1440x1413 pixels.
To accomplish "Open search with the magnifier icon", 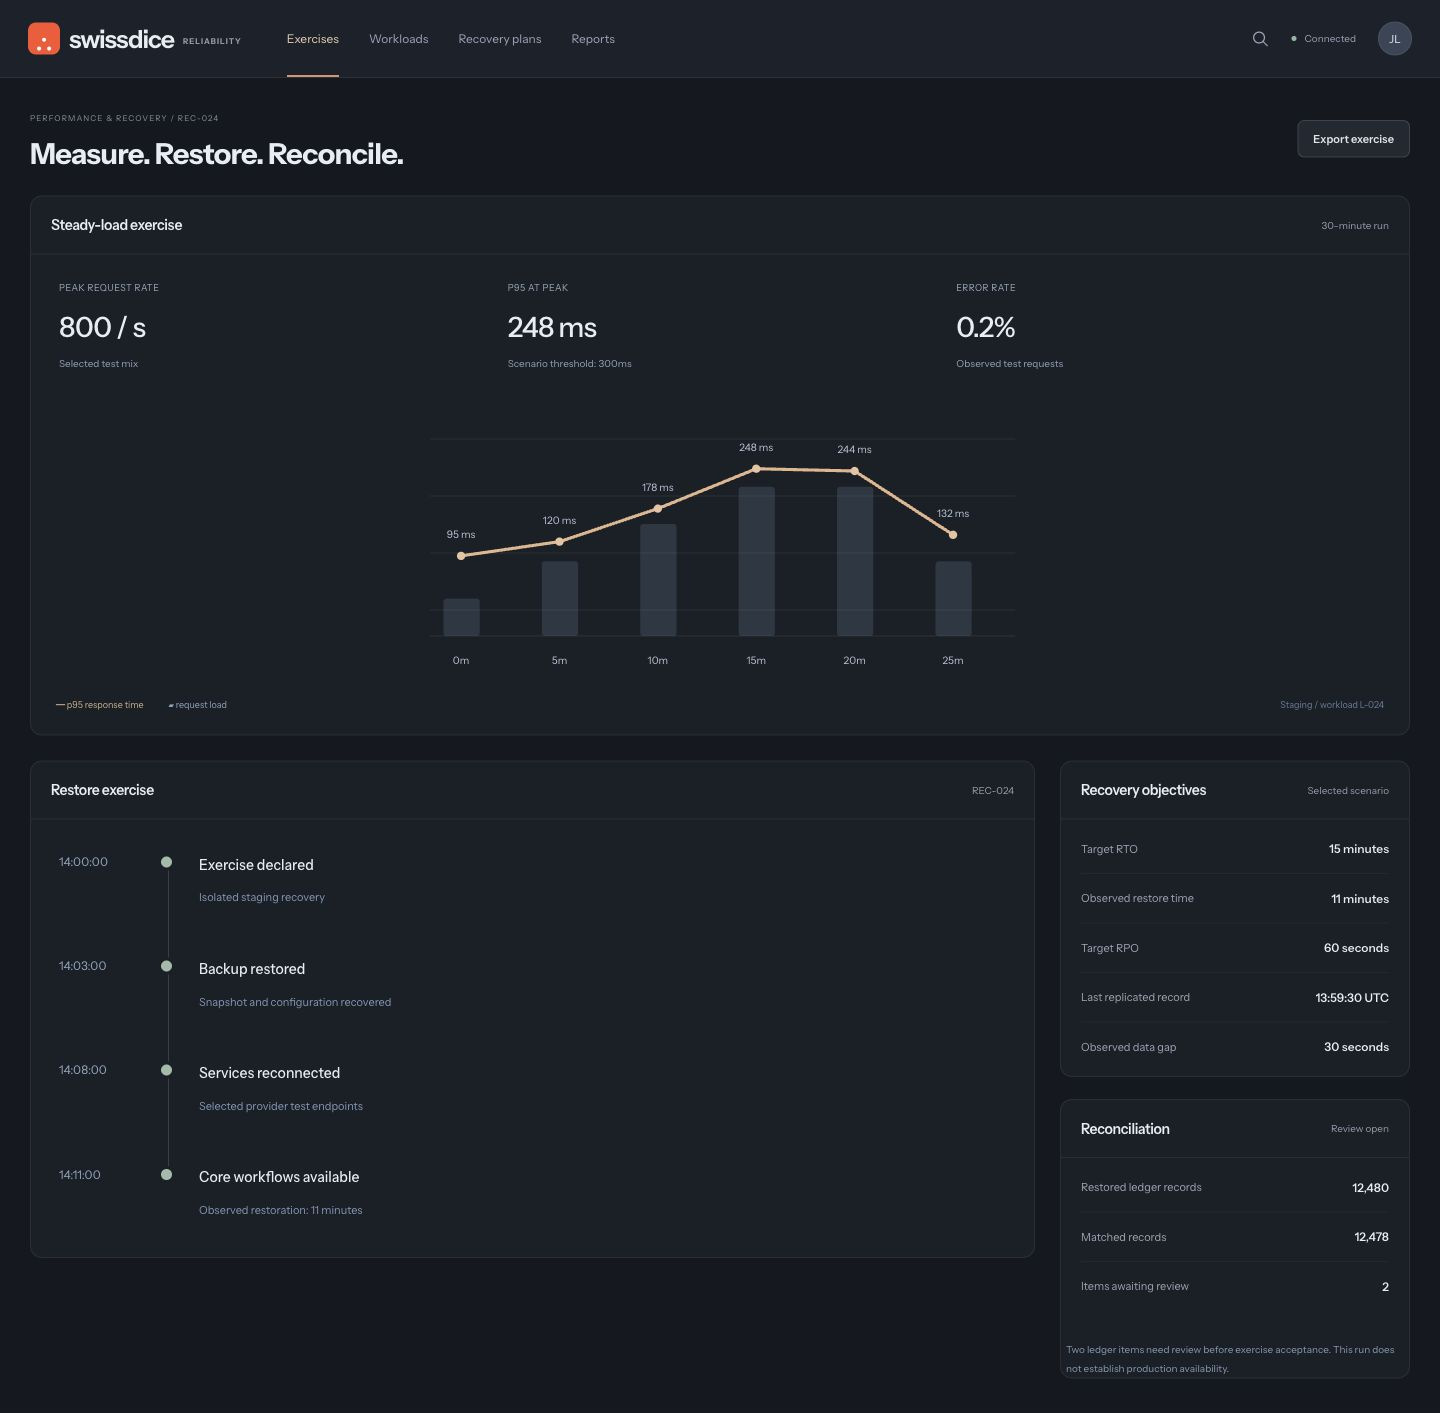I will point(1260,39).
